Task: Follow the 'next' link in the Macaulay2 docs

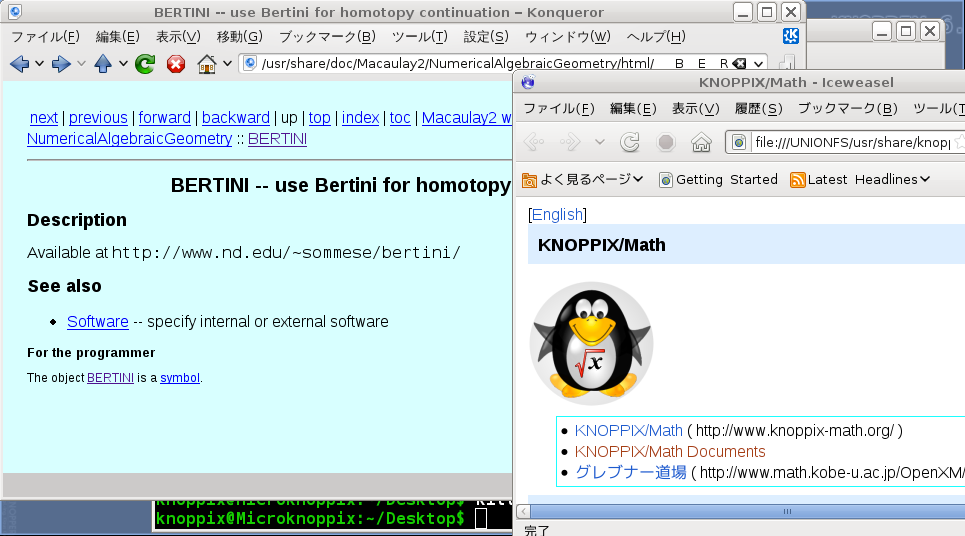Action: tap(44, 118)
